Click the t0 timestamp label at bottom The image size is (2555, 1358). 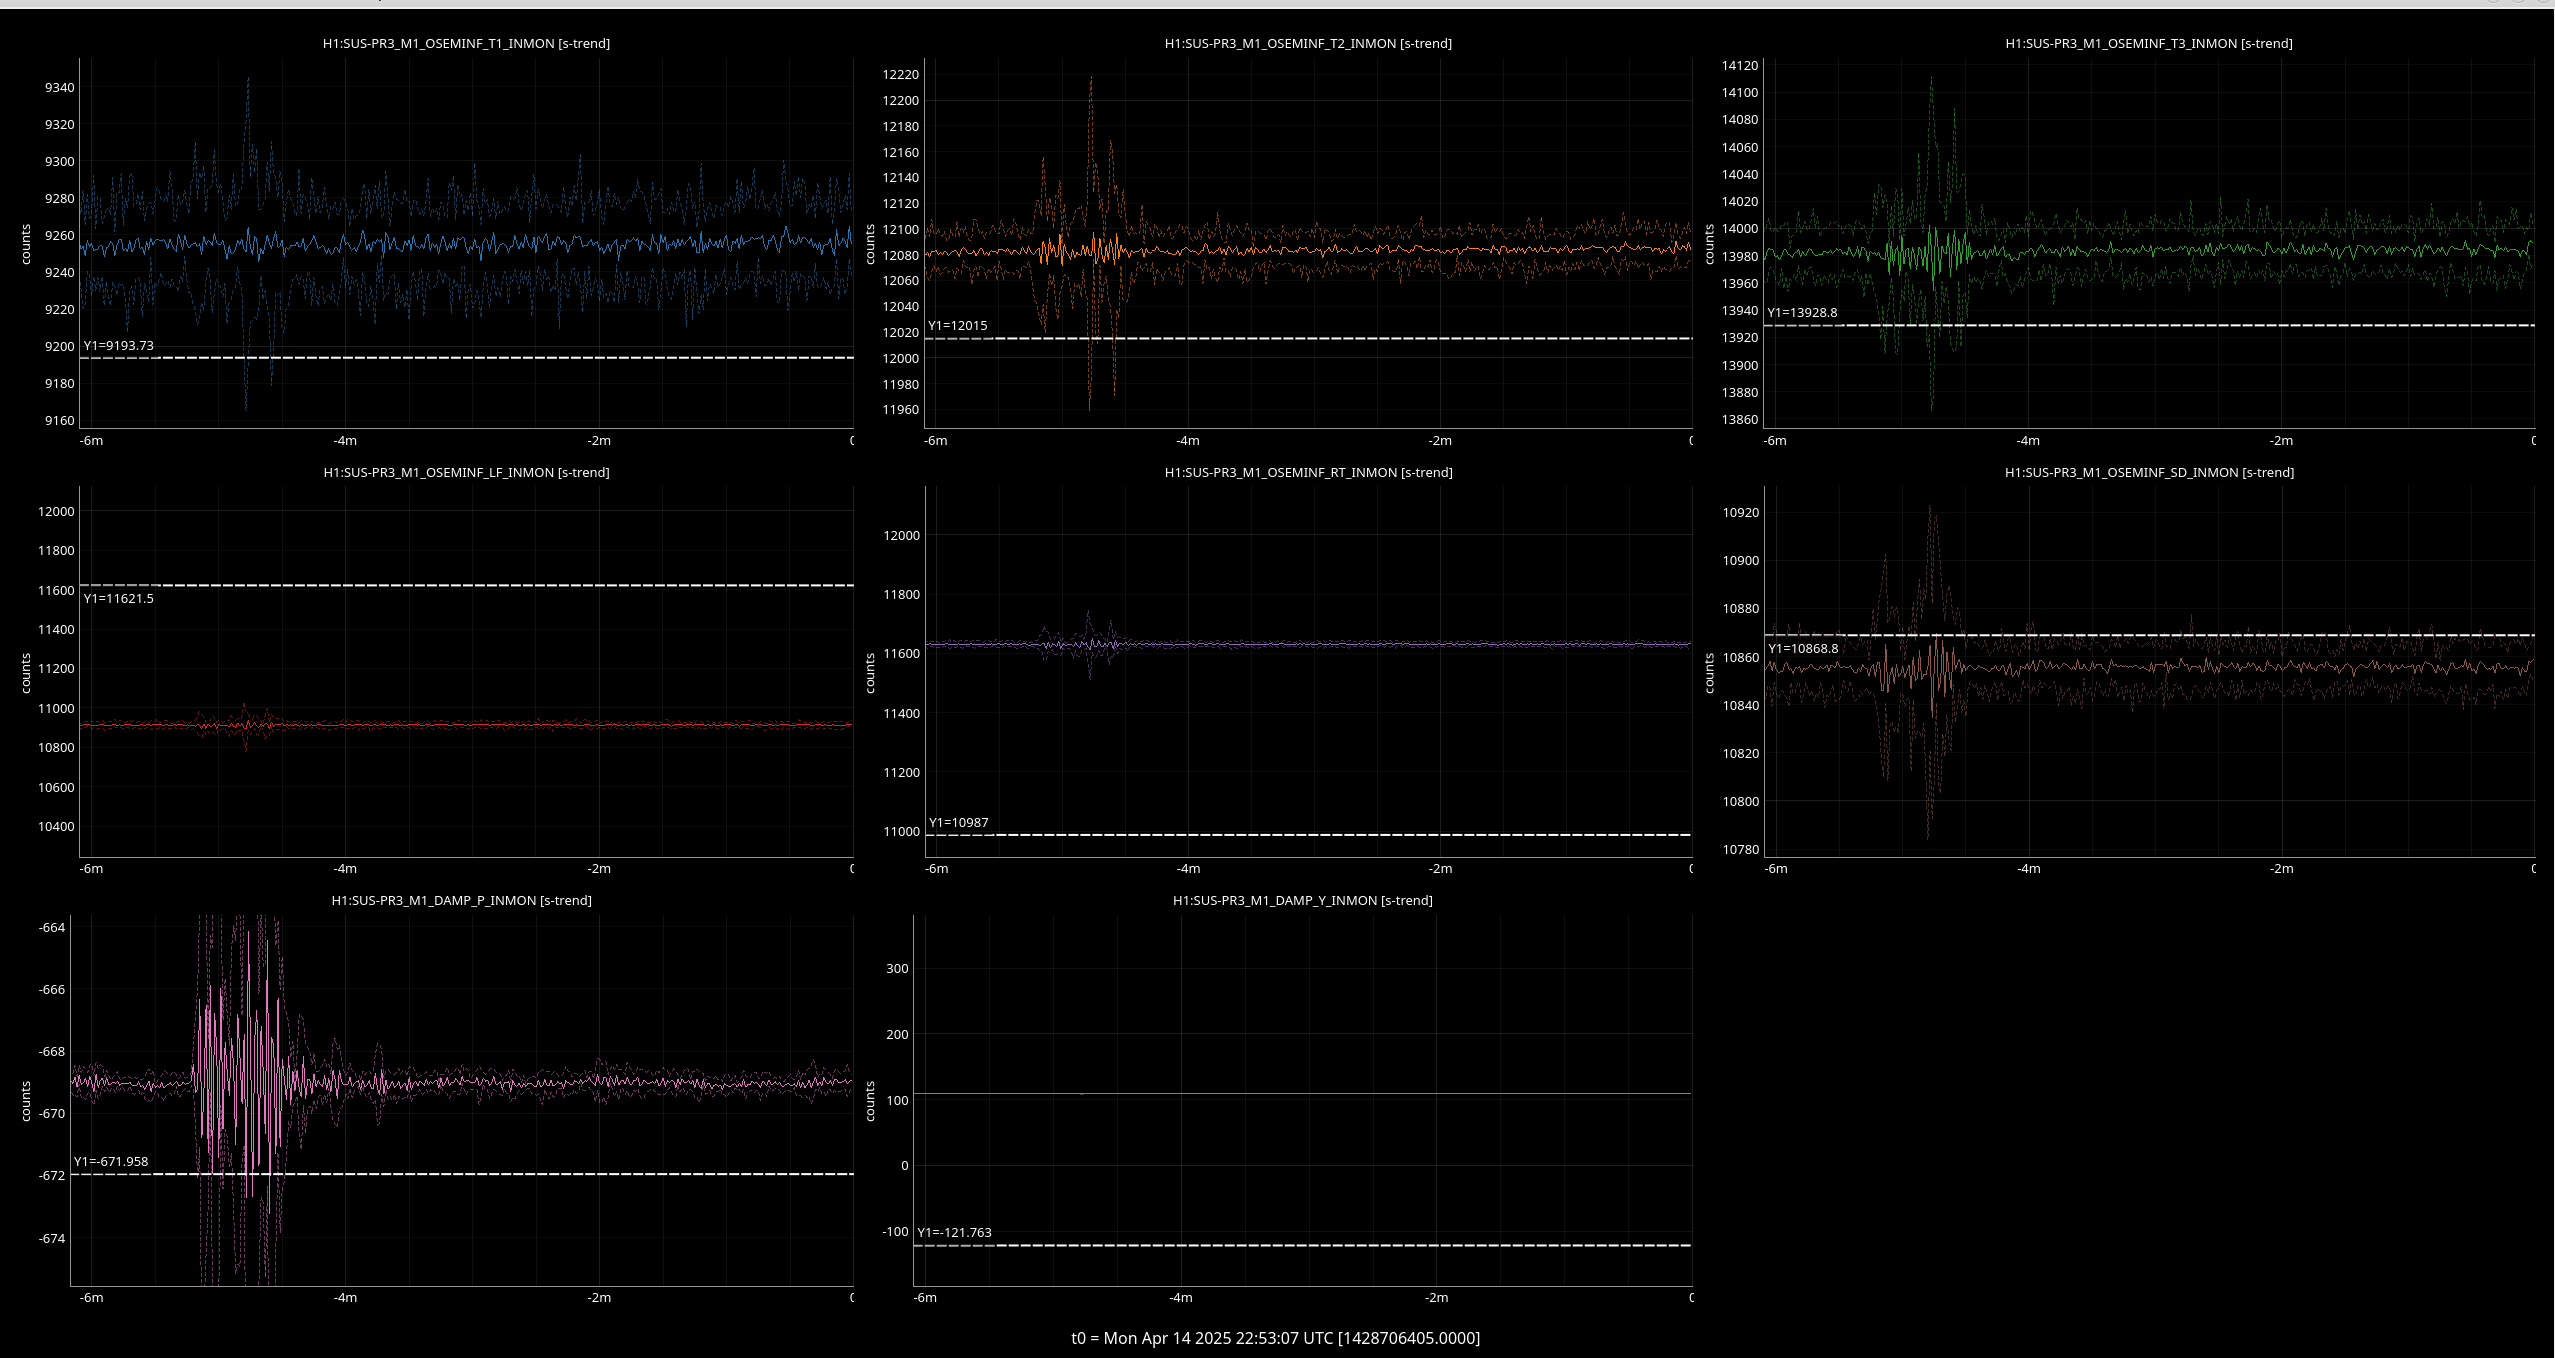[x=1275, y=1338]
